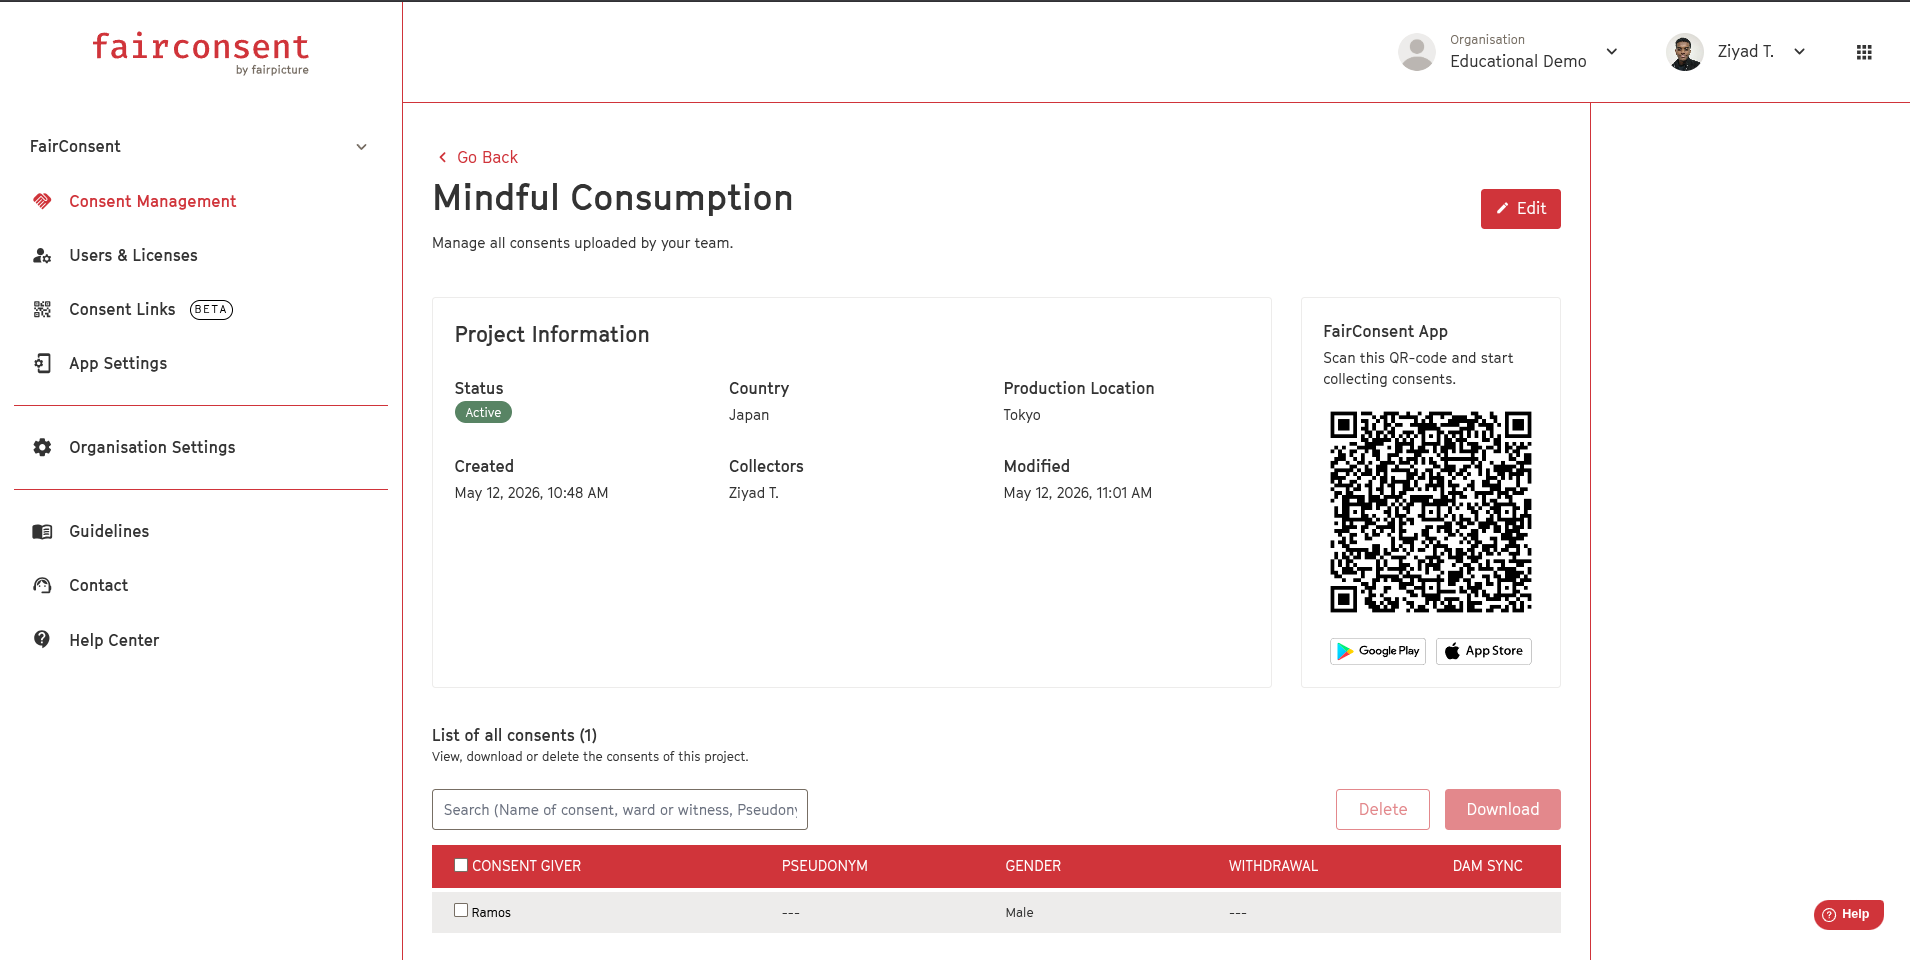
Task: Click the BETA badge next to Consent Links
Action: point(211,309)
